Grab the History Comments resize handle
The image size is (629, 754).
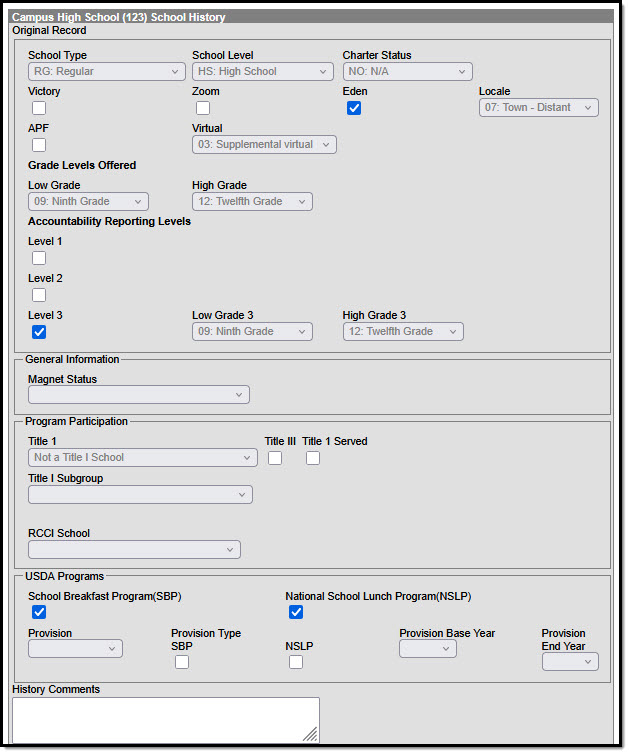(x=311, y=734)
